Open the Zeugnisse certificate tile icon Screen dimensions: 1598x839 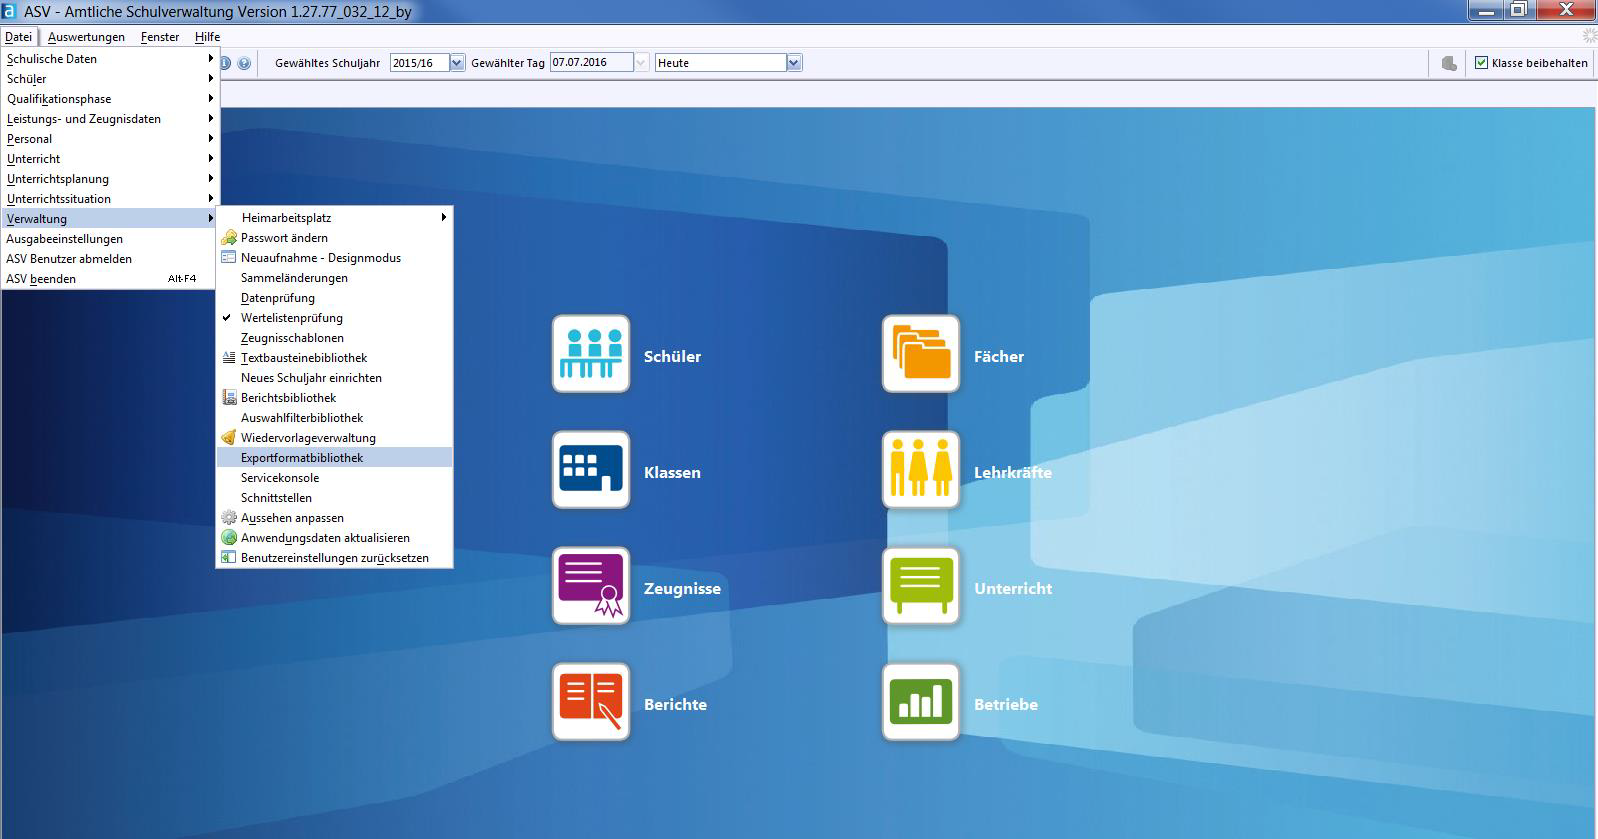click(x=591, y=586)
